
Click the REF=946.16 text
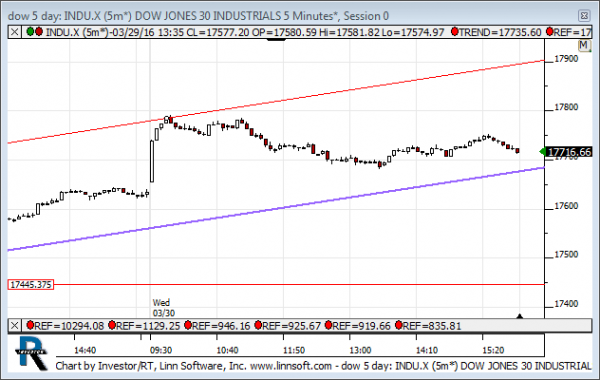[221, 326]
